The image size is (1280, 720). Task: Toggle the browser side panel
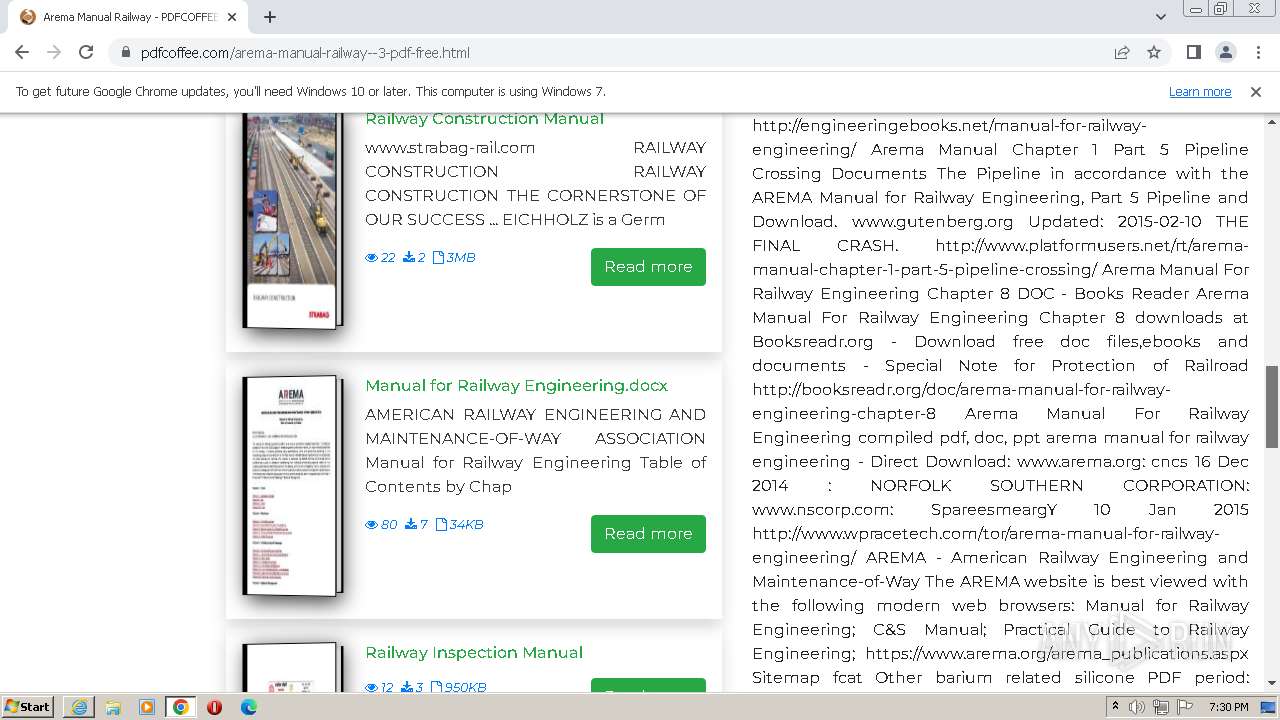tap(1193, 52)
